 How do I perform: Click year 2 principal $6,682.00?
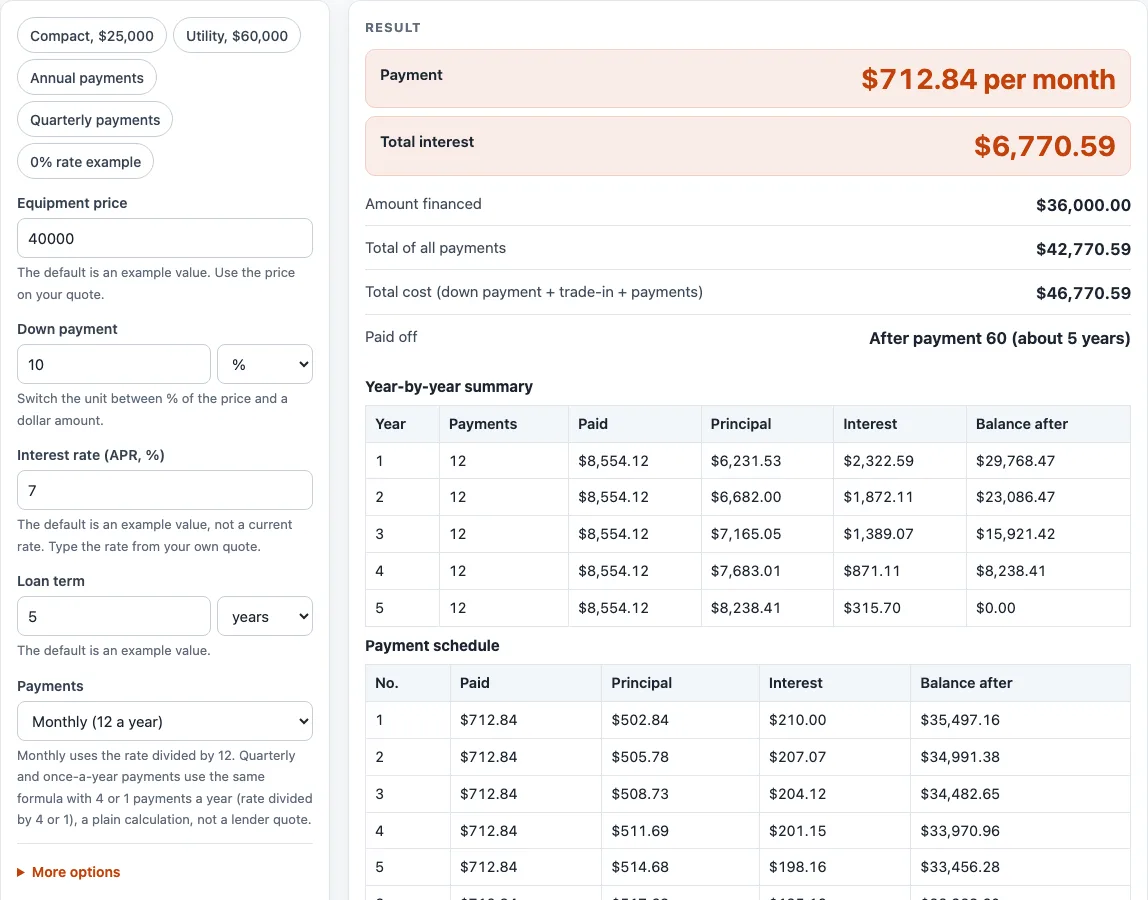point(745,497)
